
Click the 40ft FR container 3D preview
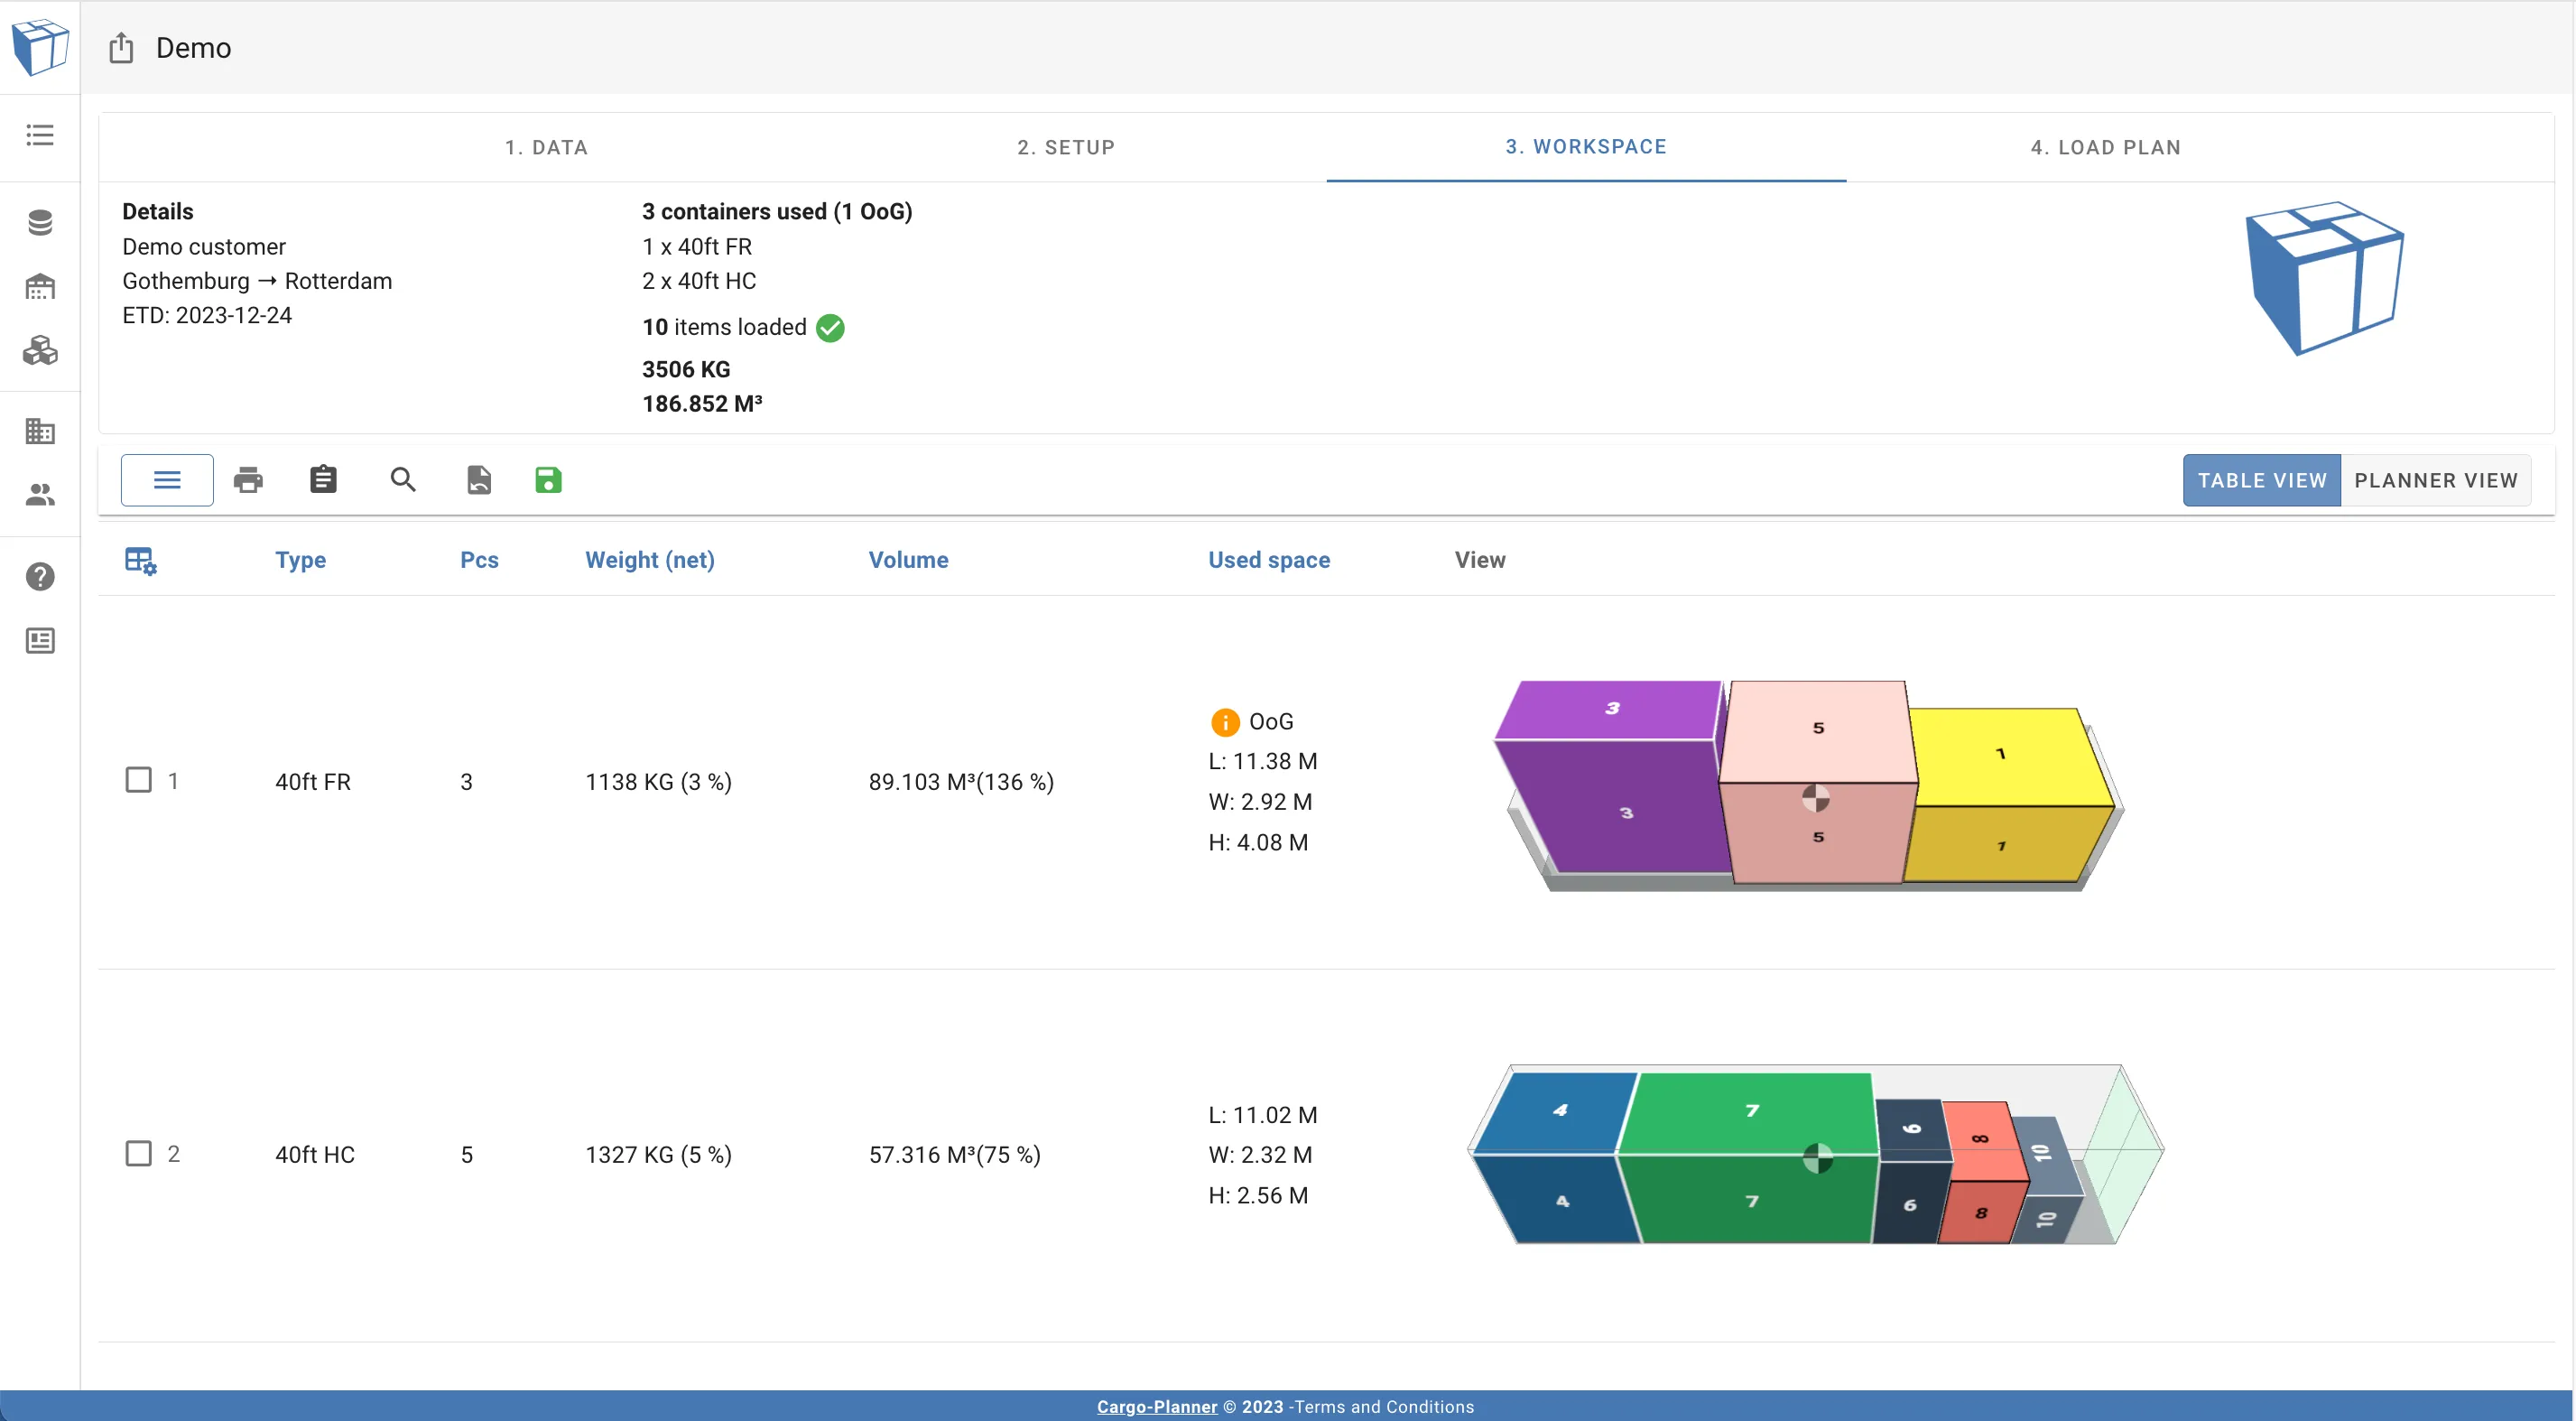click(1810, 785)
